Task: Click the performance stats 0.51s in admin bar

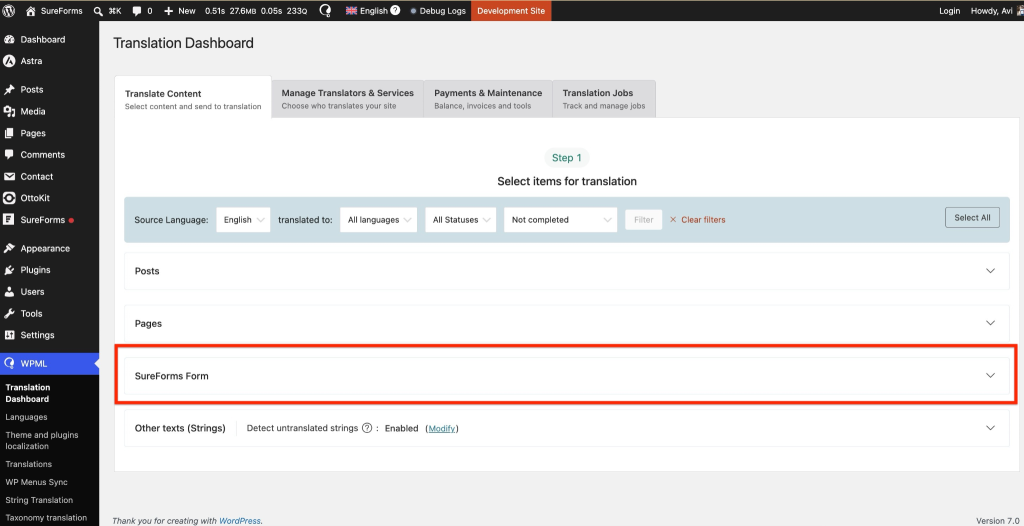Action: (x=214, y=11)
